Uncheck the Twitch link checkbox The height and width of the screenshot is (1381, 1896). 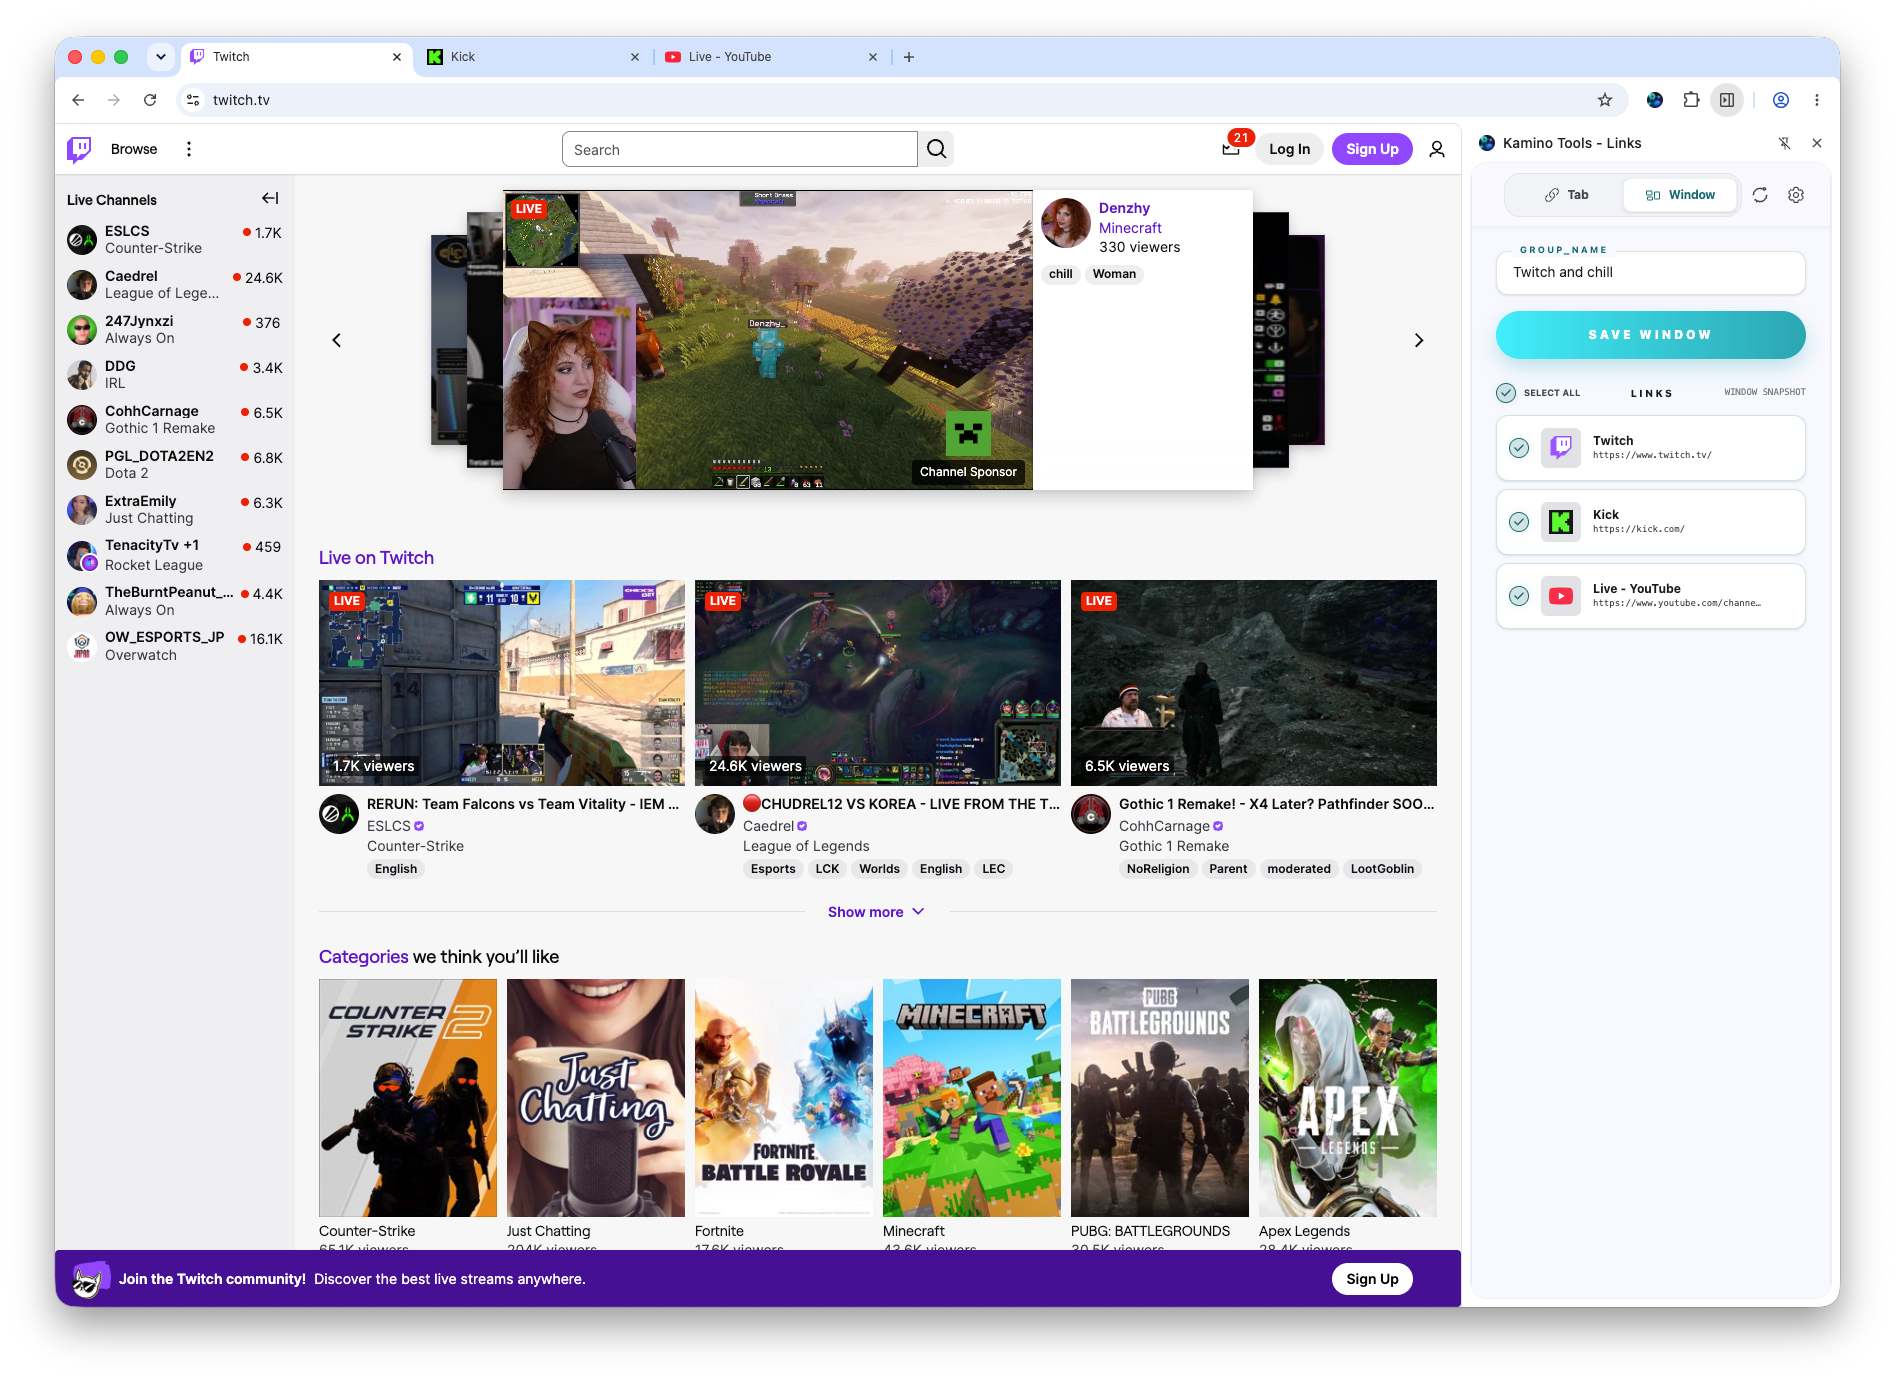click(x=1519, y=448)
